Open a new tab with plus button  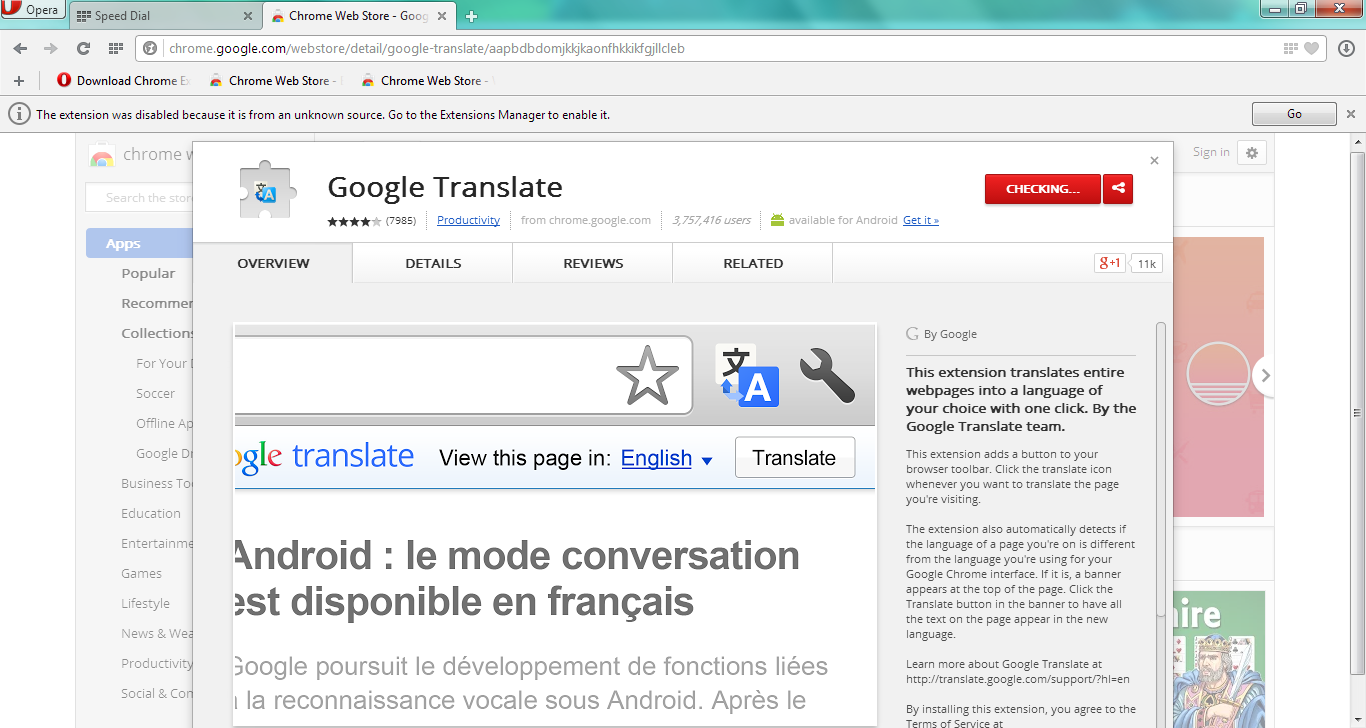coord(472,16)
